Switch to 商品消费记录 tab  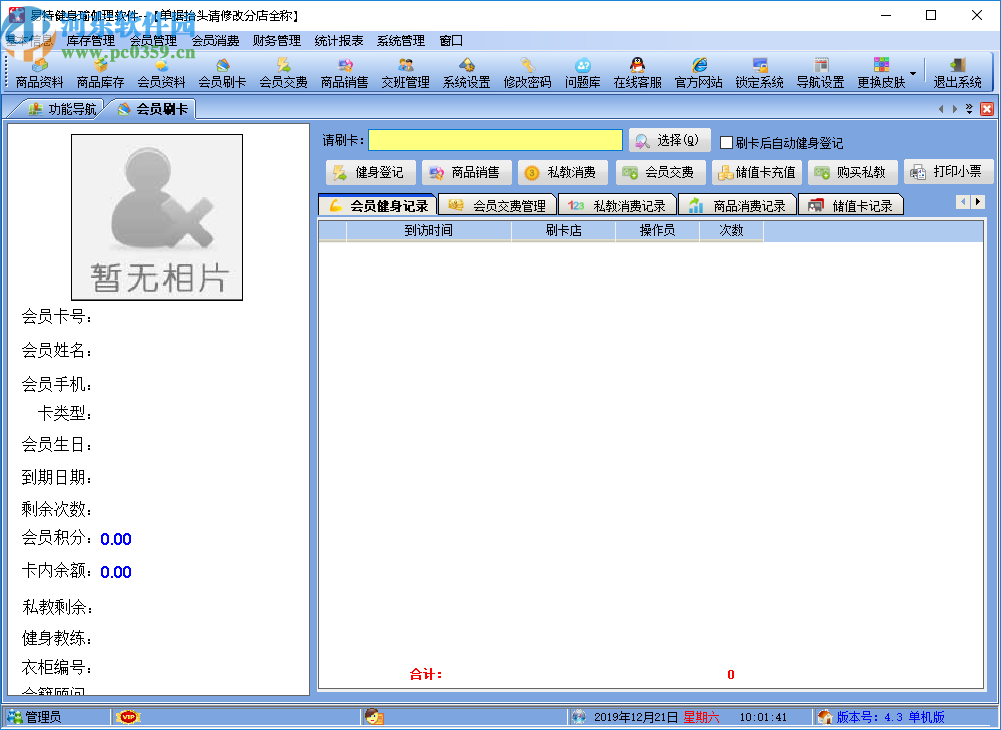(x=737, y=206)
